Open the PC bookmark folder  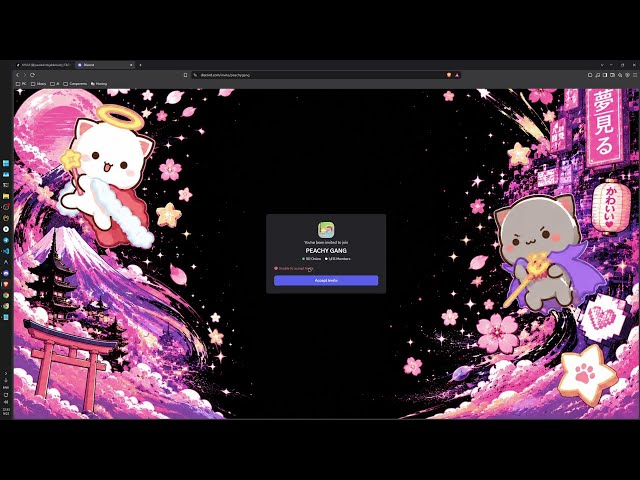pyautogui.click(x=21, y=84)
